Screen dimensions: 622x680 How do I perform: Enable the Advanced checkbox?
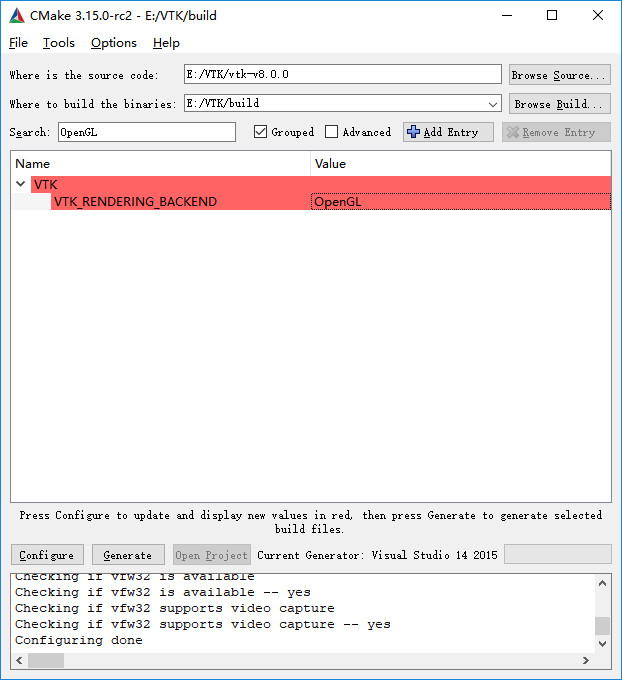tap(331, 132)
